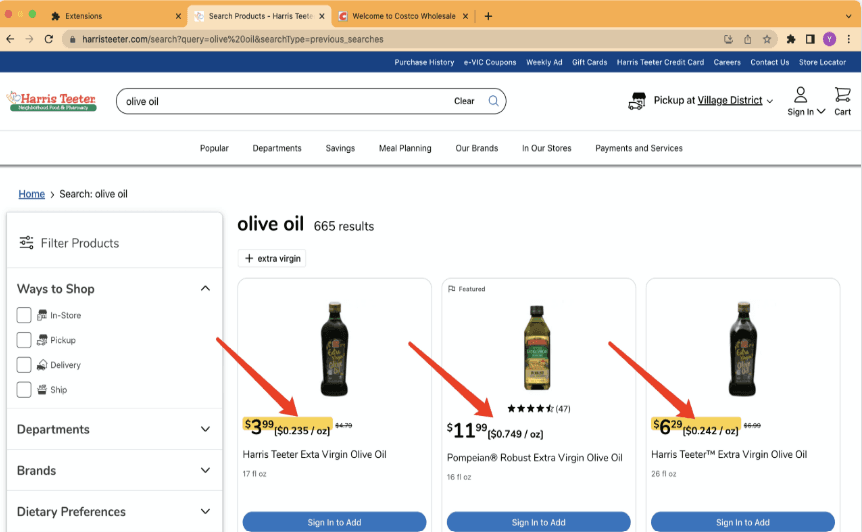Clear the olive oil search text

464,101
